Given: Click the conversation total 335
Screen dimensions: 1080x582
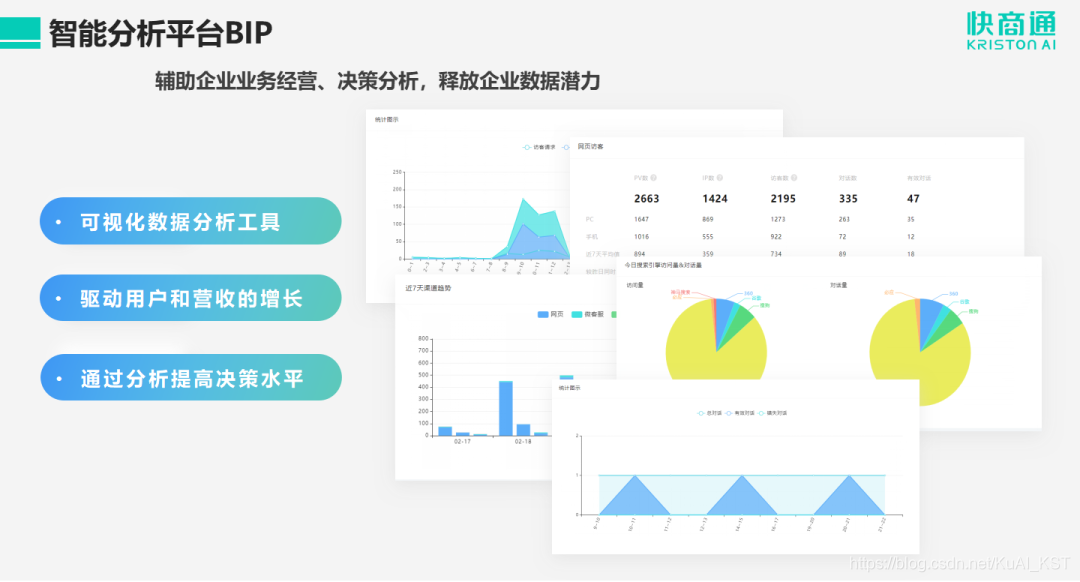Looking at the screenshot, I should click(x=848, y=198).
